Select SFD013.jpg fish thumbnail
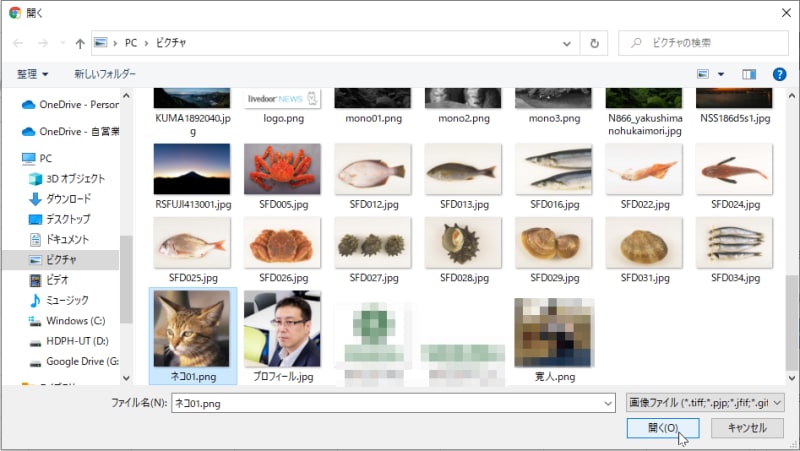Image resolution: width=800 pixels, height=451 pixels. click(463, 169)
